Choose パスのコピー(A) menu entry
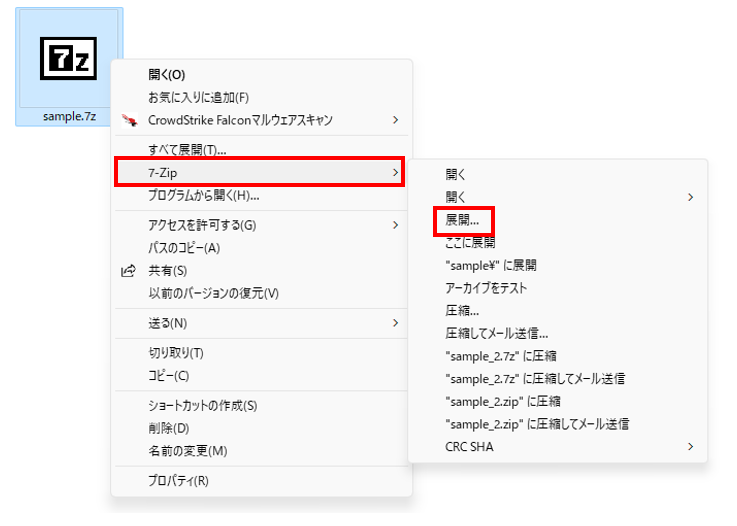This screenshot has width=737, height=526. pos(262,248)
